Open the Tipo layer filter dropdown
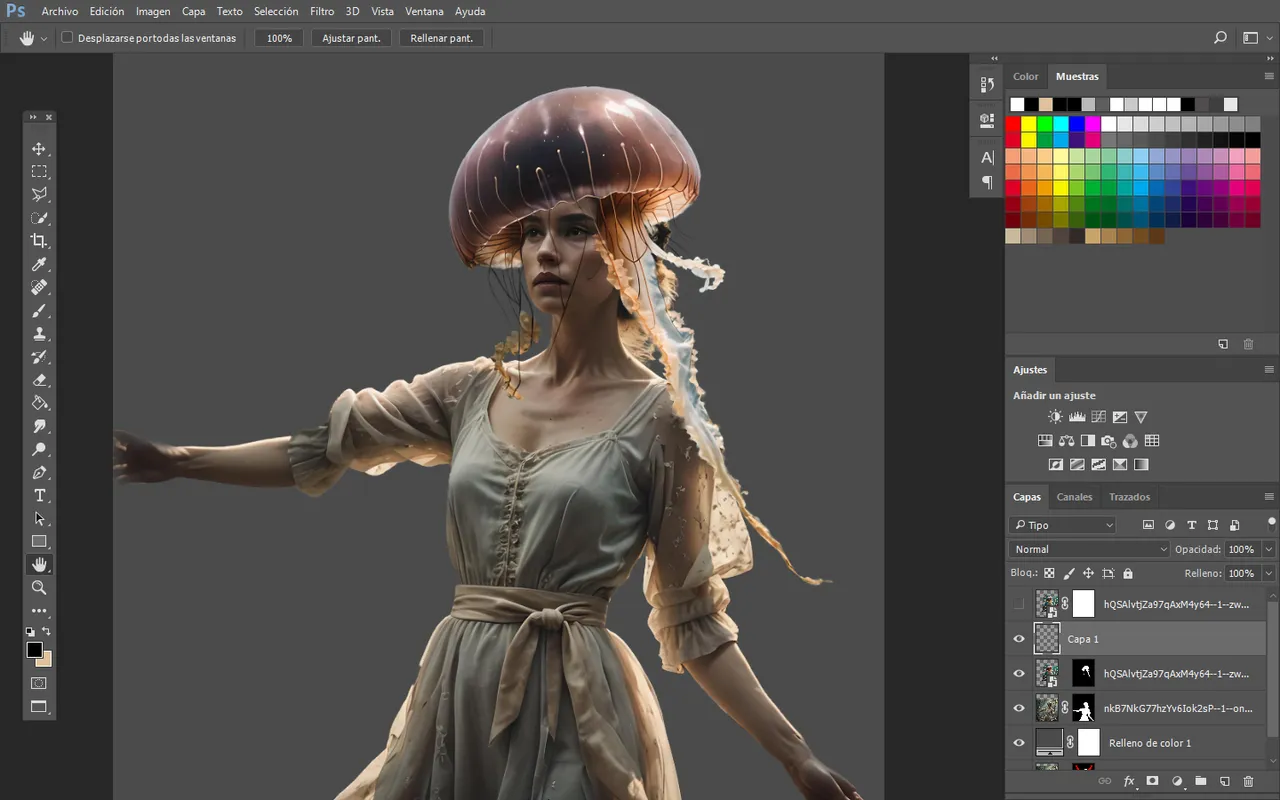The width and height of the screenshot is (1280, 800). 1062,525
